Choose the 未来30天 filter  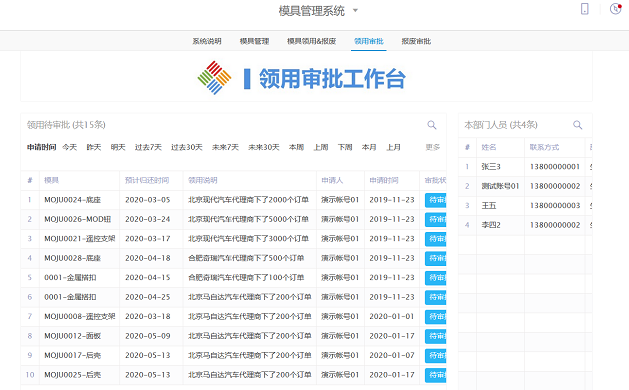click(264, 147)
